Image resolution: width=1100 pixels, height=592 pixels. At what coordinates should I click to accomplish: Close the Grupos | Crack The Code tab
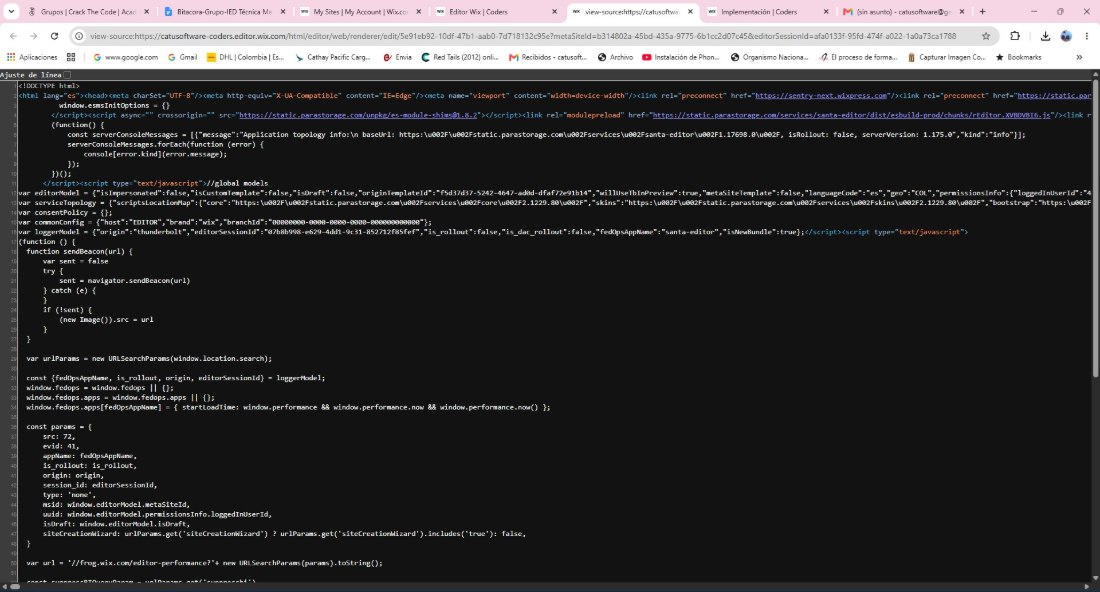pyautogui.click(x=146, y=12)
